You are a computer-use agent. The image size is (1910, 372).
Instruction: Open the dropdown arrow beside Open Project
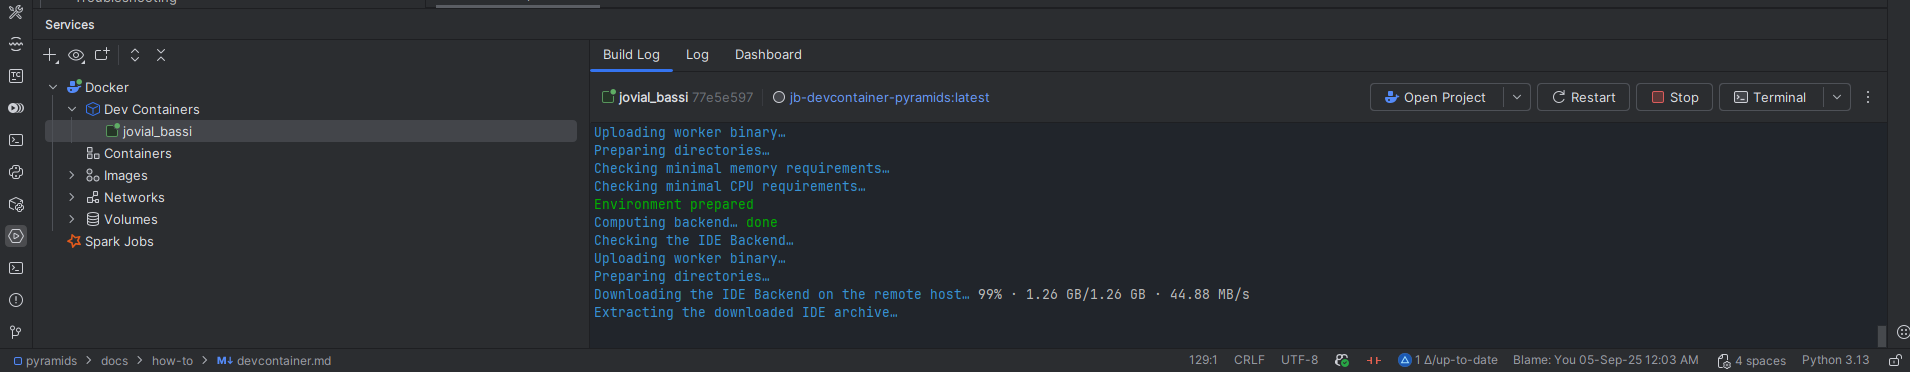click(1517, 97)
